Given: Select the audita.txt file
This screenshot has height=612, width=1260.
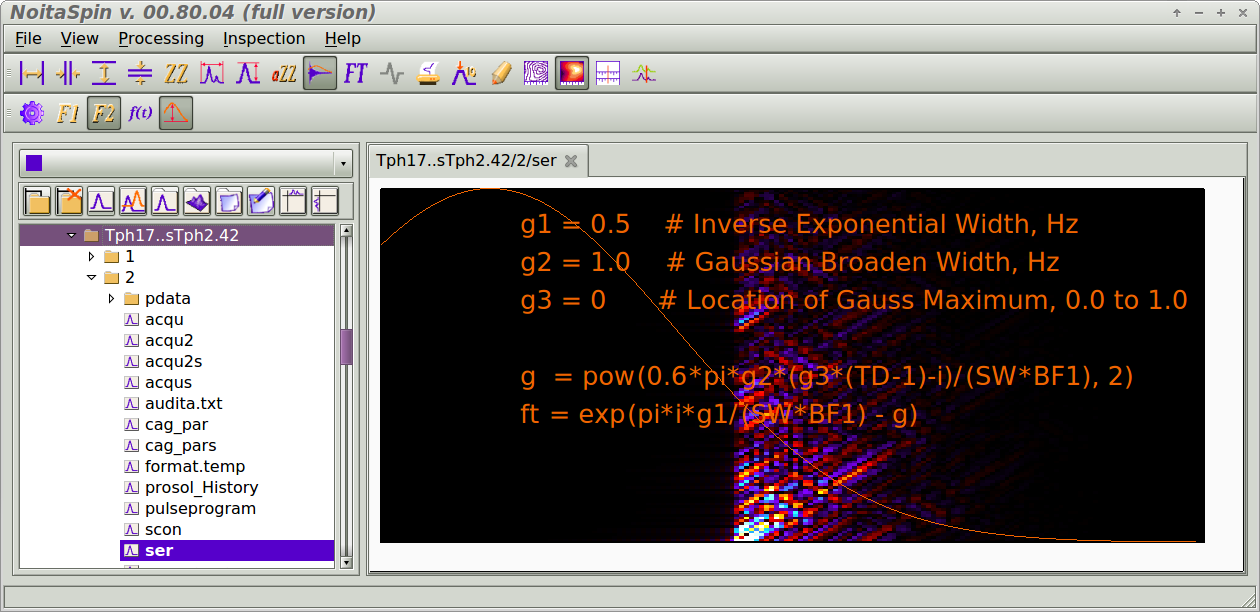Looking at the screenshot, I should pos(183,404).
